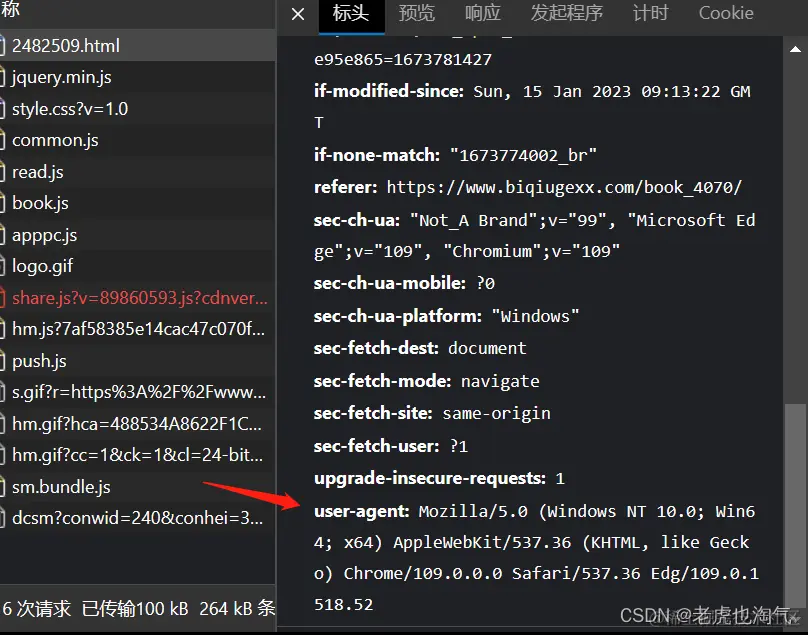
Task: Select the hm.js?7af58385e14cac47c070f request
Action: (138, 329)
